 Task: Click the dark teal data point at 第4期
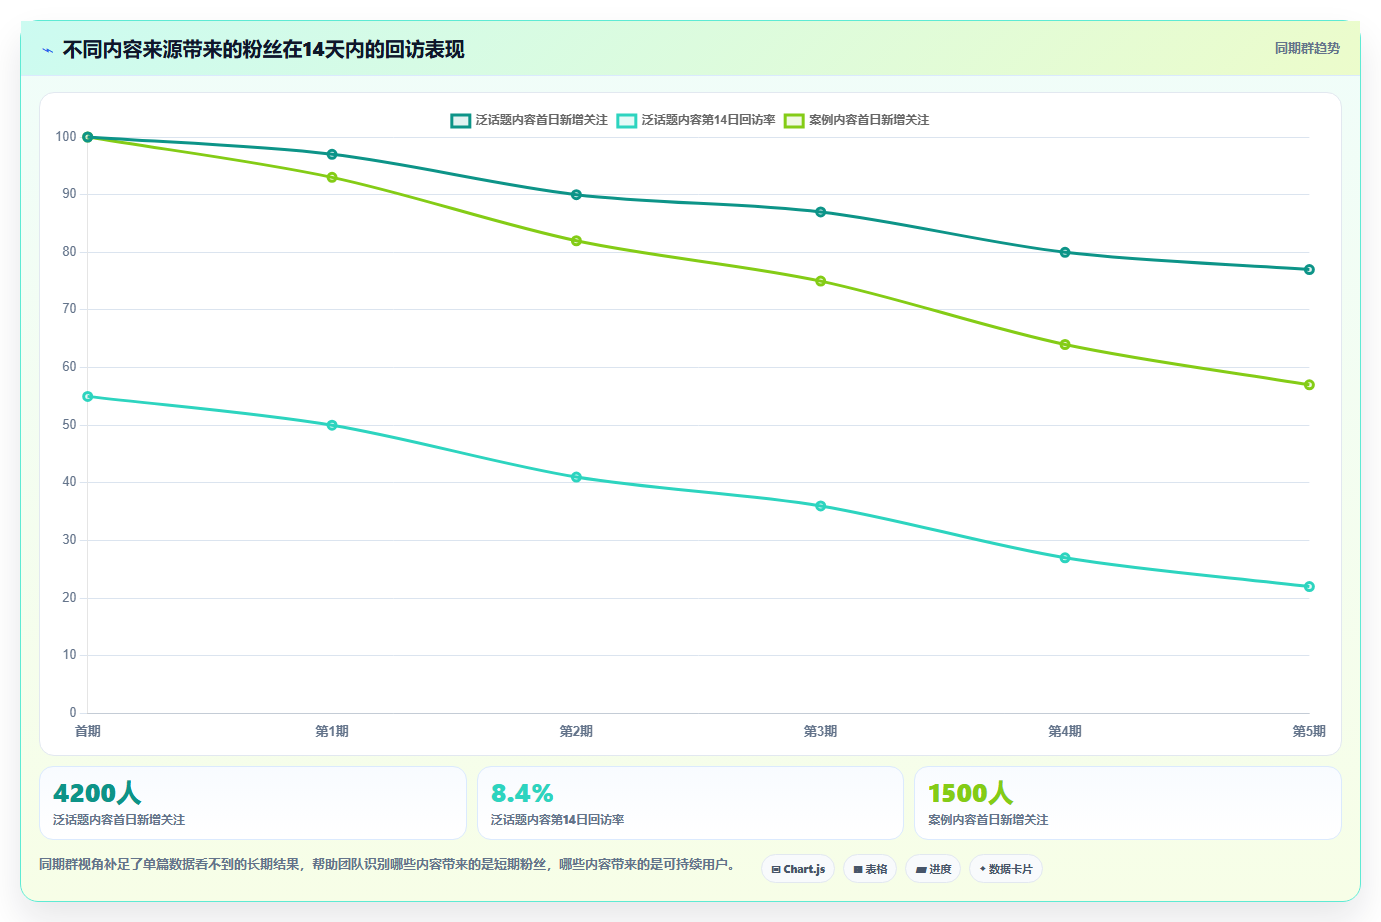coord(1065,252)
